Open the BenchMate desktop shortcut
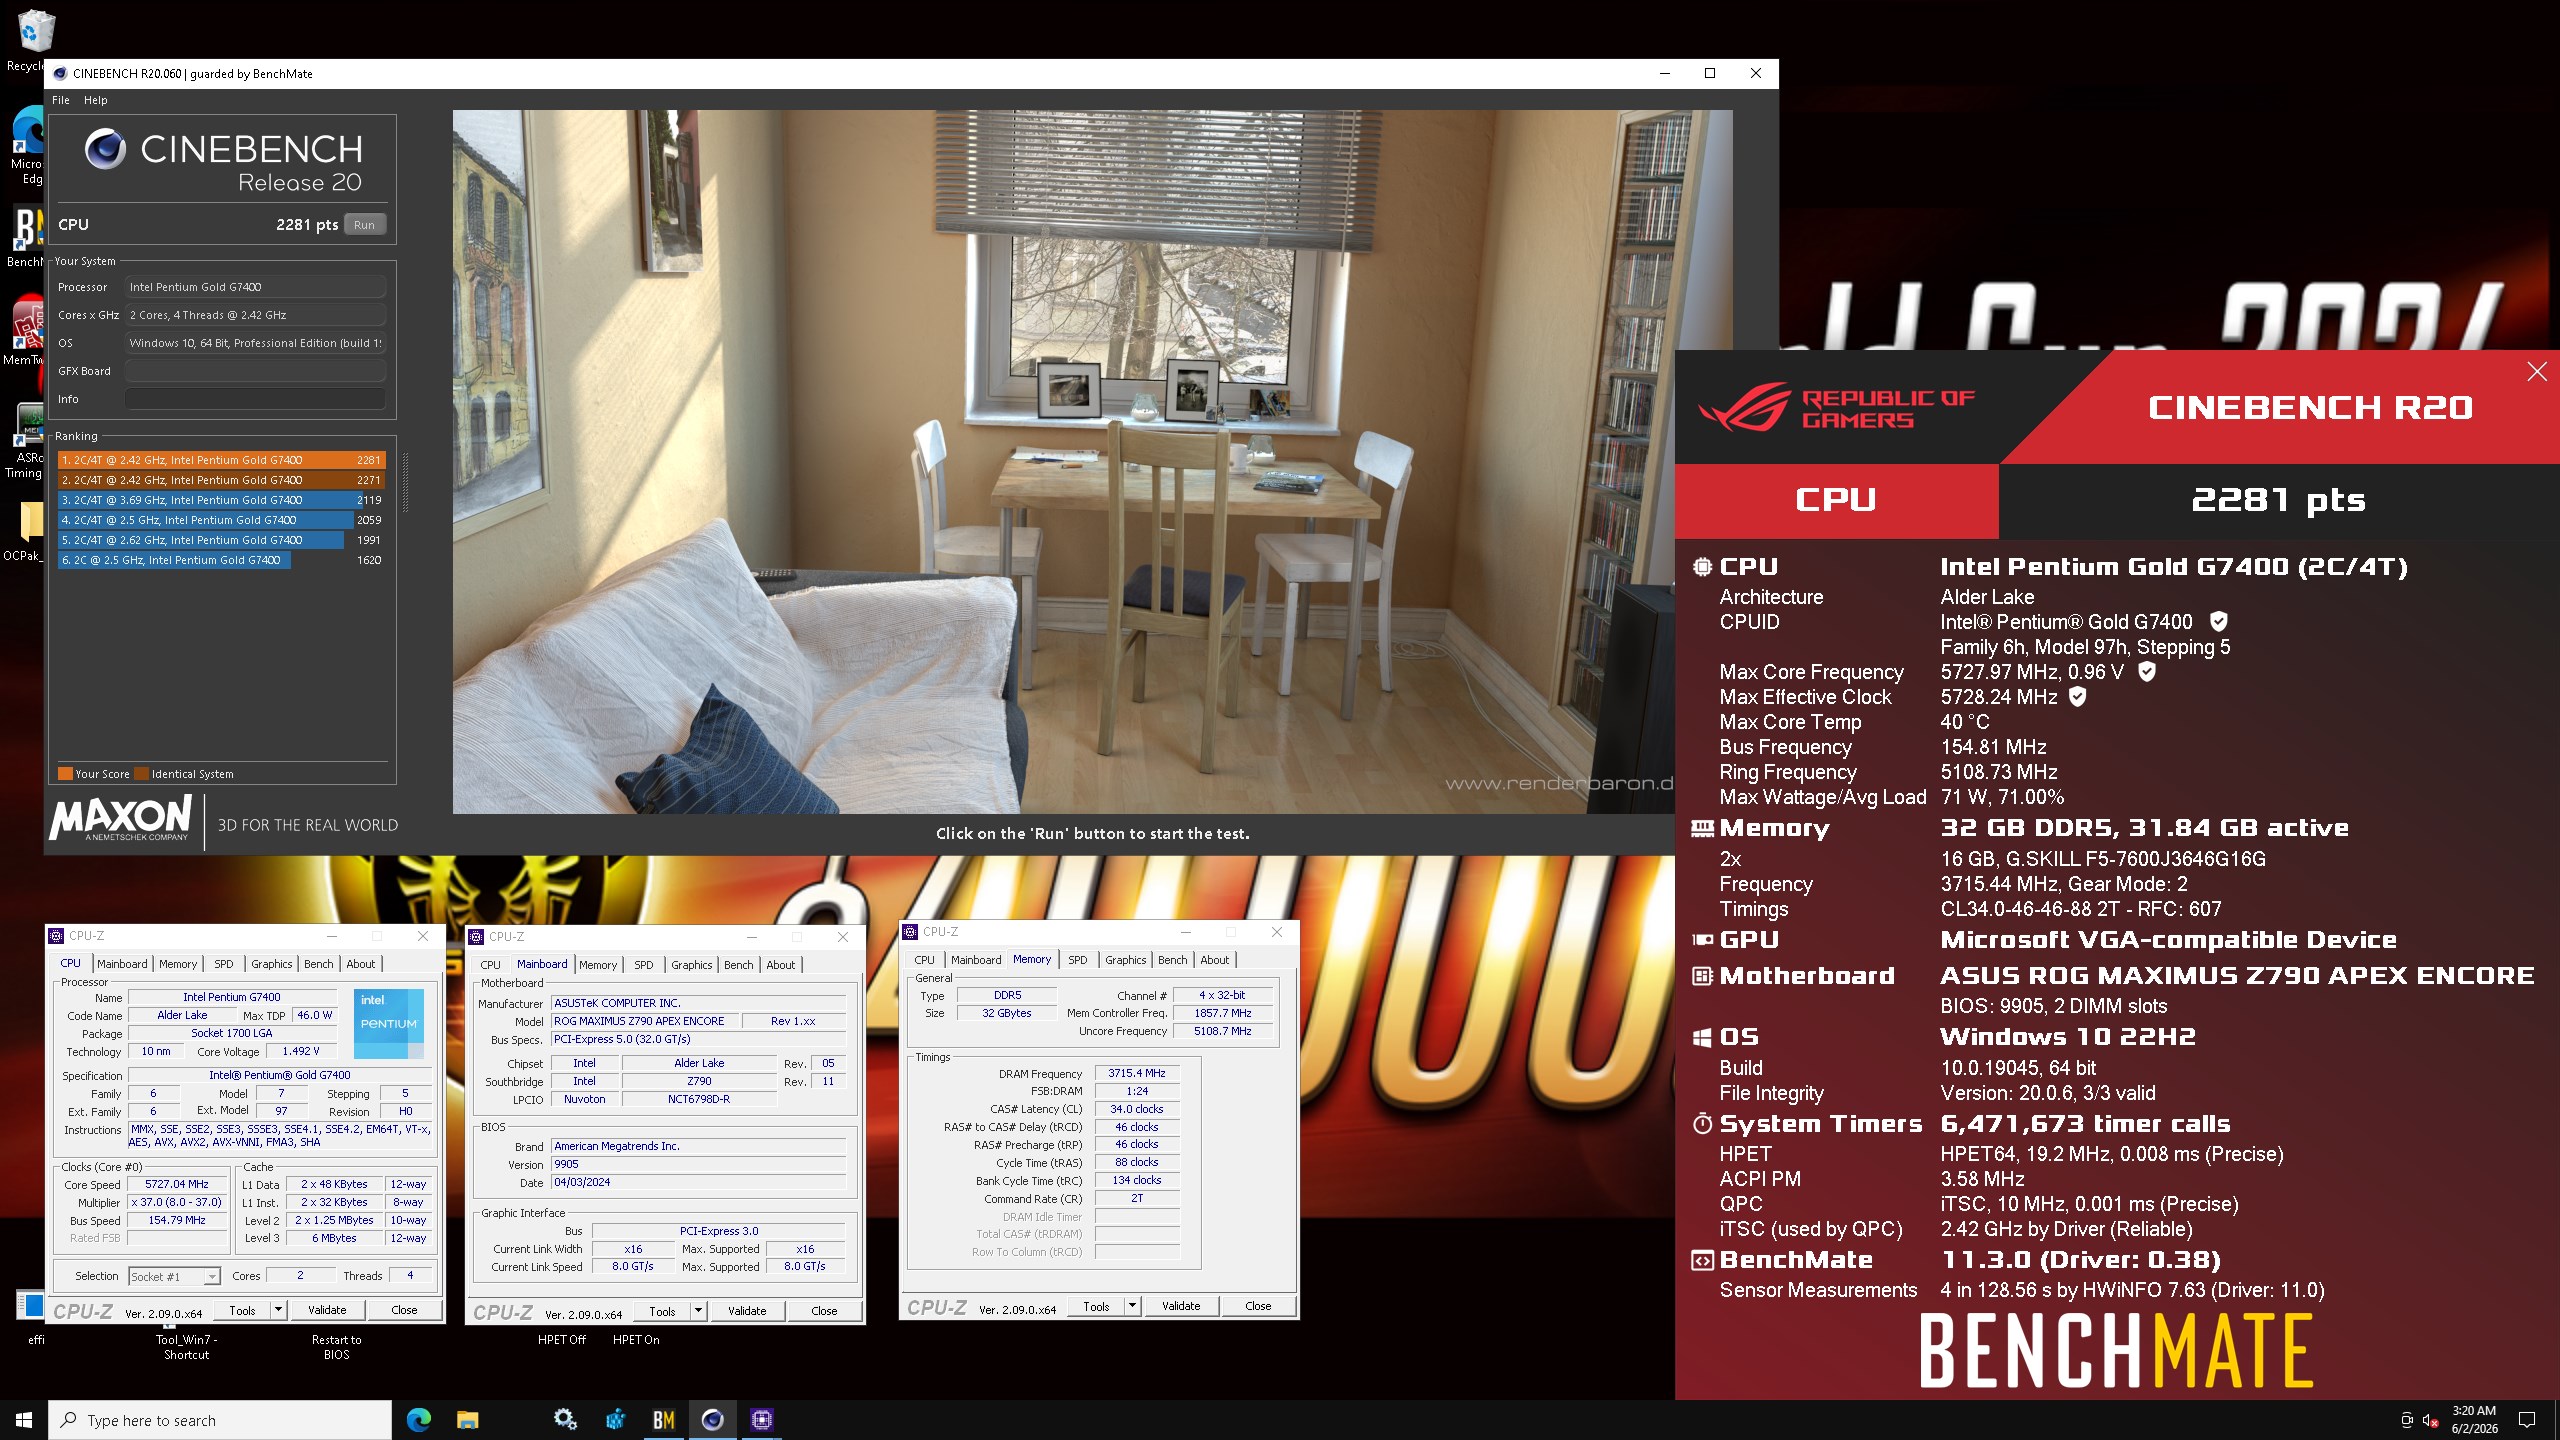The image size is (2560, 1440). [x=28, y=228]
